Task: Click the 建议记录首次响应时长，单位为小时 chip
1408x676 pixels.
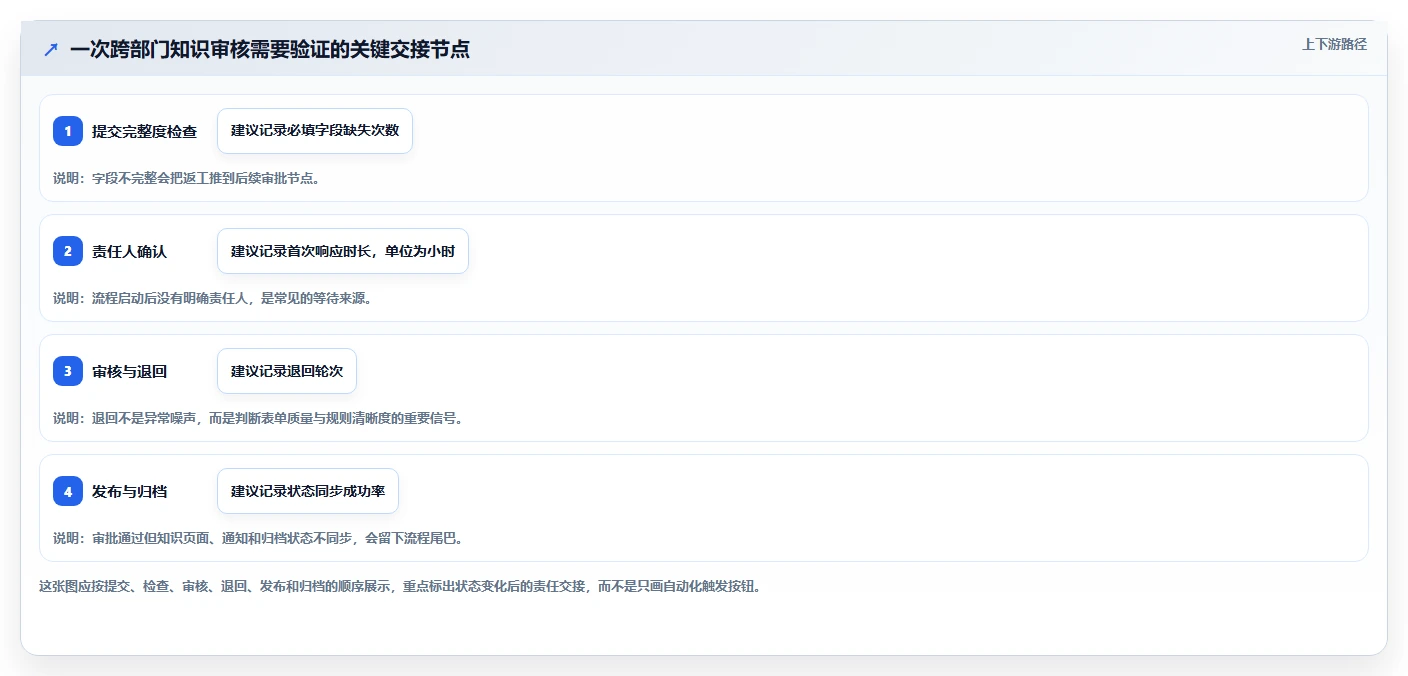Action: [x=343, y=251]
